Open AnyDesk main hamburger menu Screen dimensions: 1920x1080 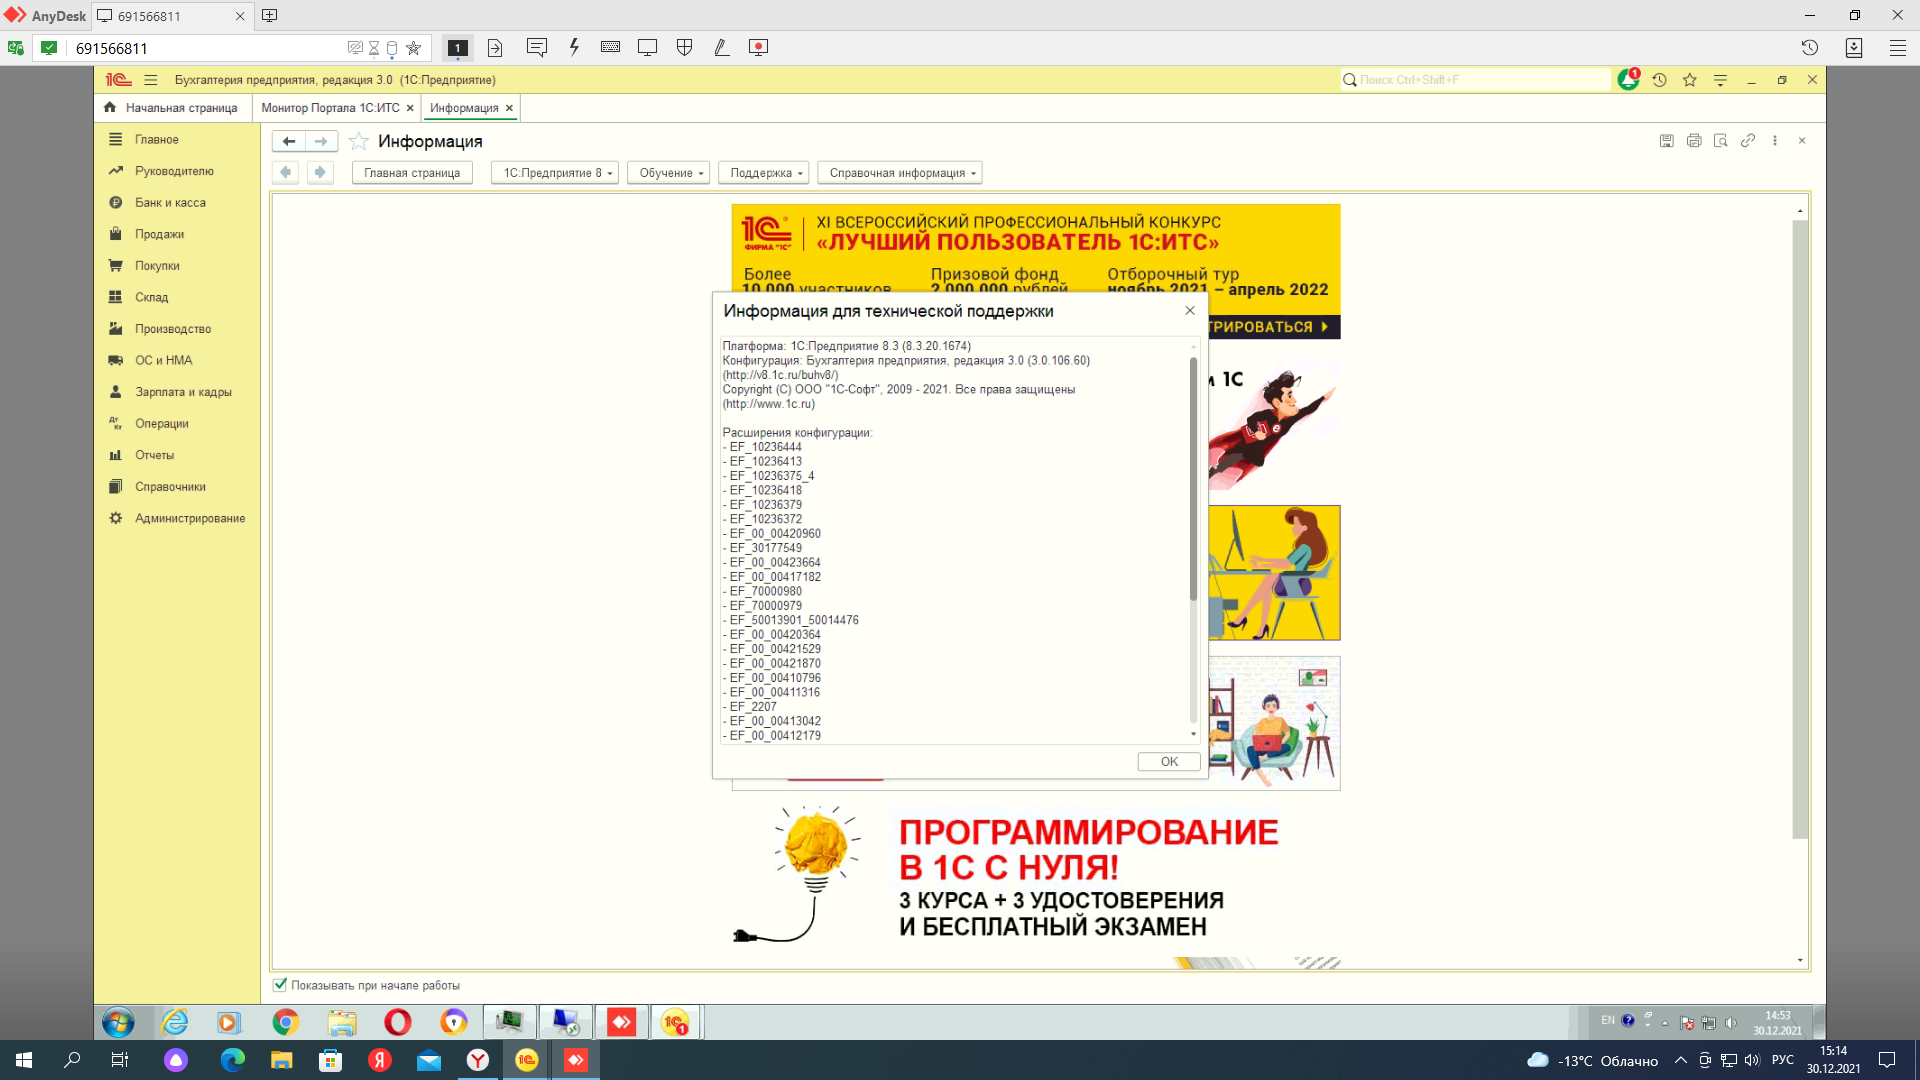point(1898,47)
